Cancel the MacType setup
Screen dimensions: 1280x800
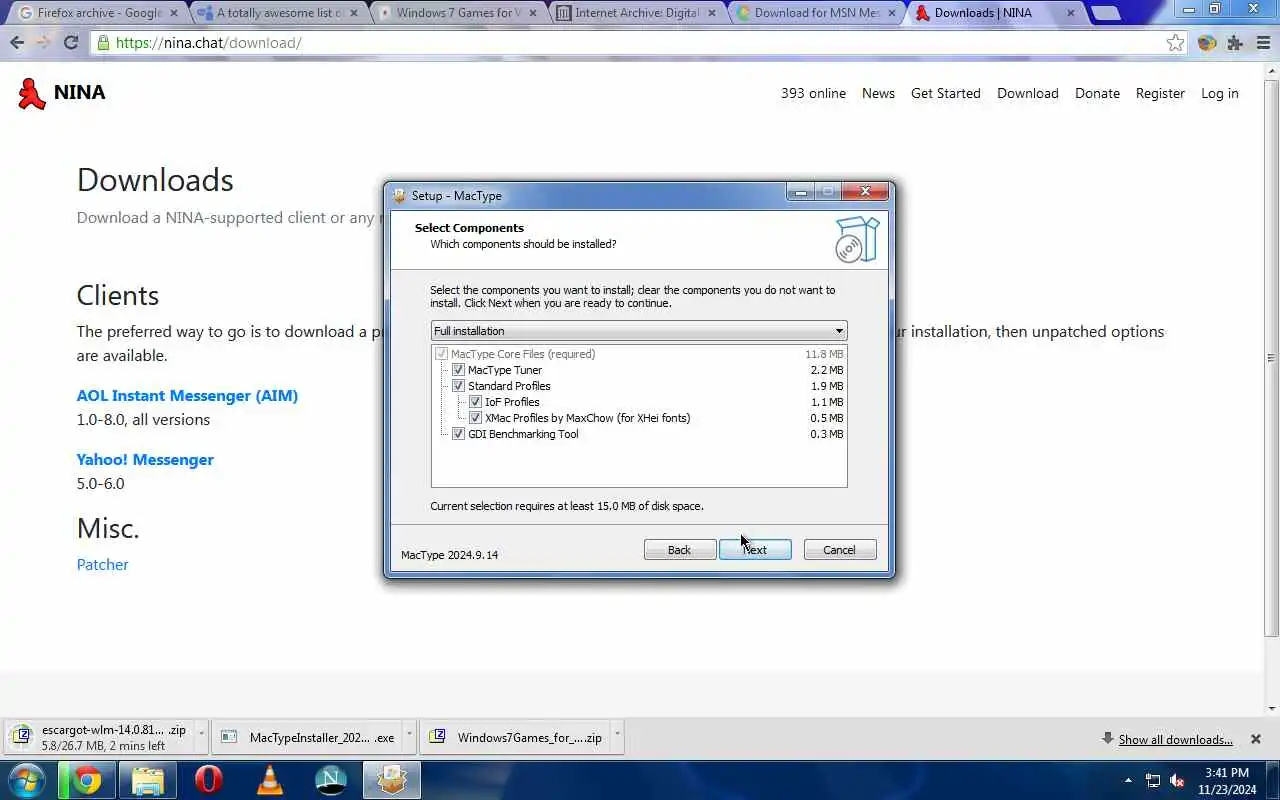(x=839, y=550)
